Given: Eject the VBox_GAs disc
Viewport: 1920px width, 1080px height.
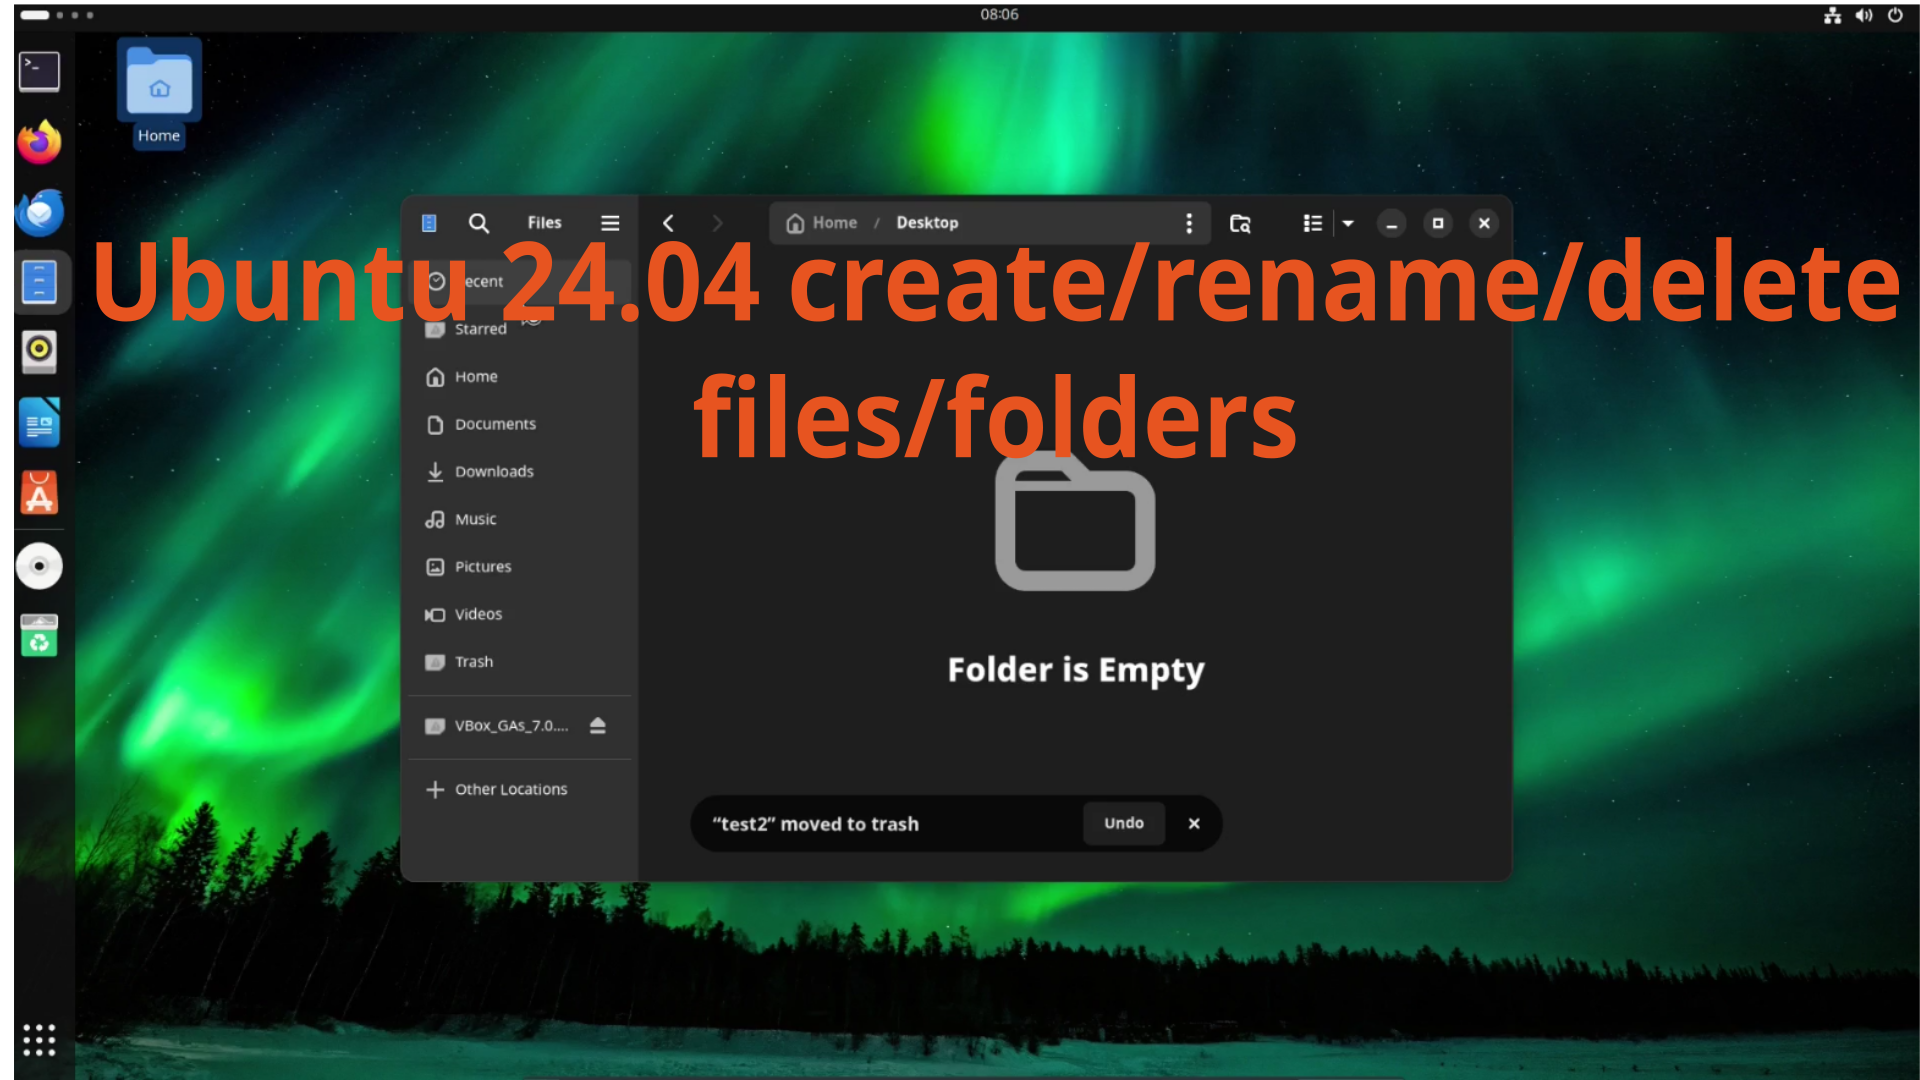Looking at the screenshot, I should click(x=598, y=726).
